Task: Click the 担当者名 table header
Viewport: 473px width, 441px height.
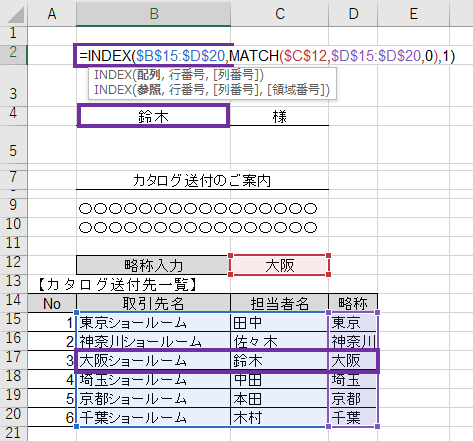Action: (279, 303)
